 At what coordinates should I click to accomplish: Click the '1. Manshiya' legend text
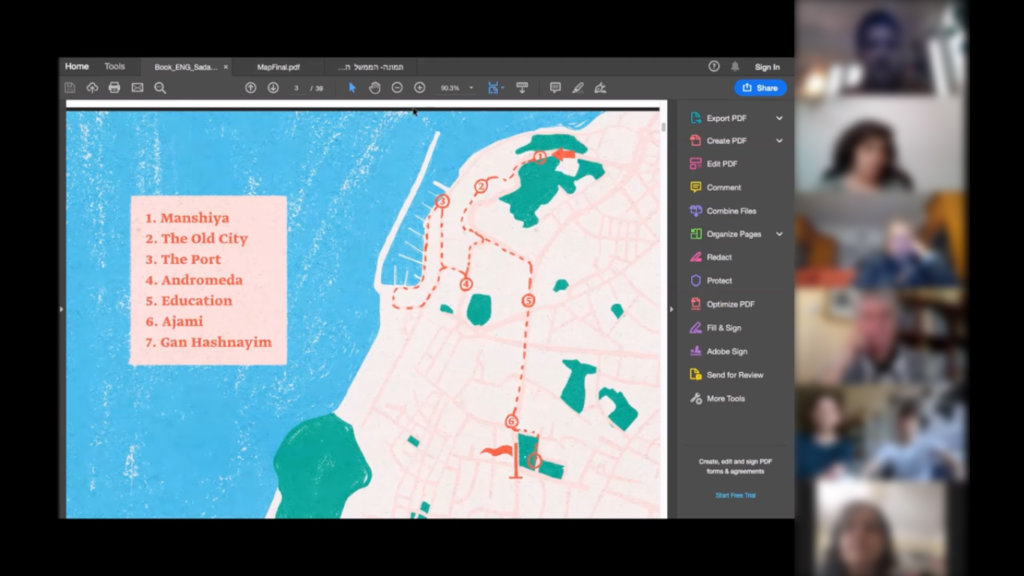point(187,217)
